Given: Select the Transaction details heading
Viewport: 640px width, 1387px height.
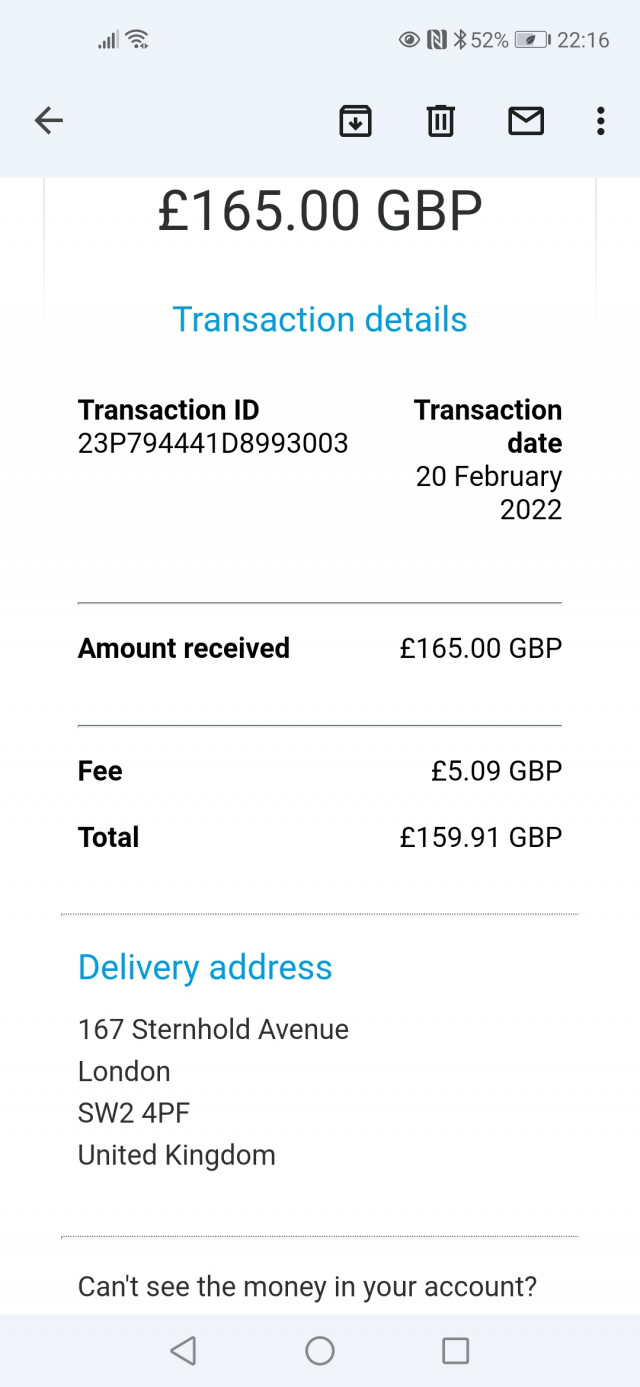Looking at the screenshot, I should click(320, 319).
